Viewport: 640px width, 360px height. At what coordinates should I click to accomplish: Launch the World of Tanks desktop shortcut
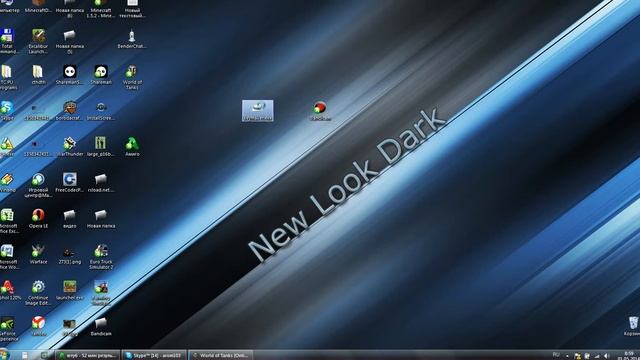point(132,77)
